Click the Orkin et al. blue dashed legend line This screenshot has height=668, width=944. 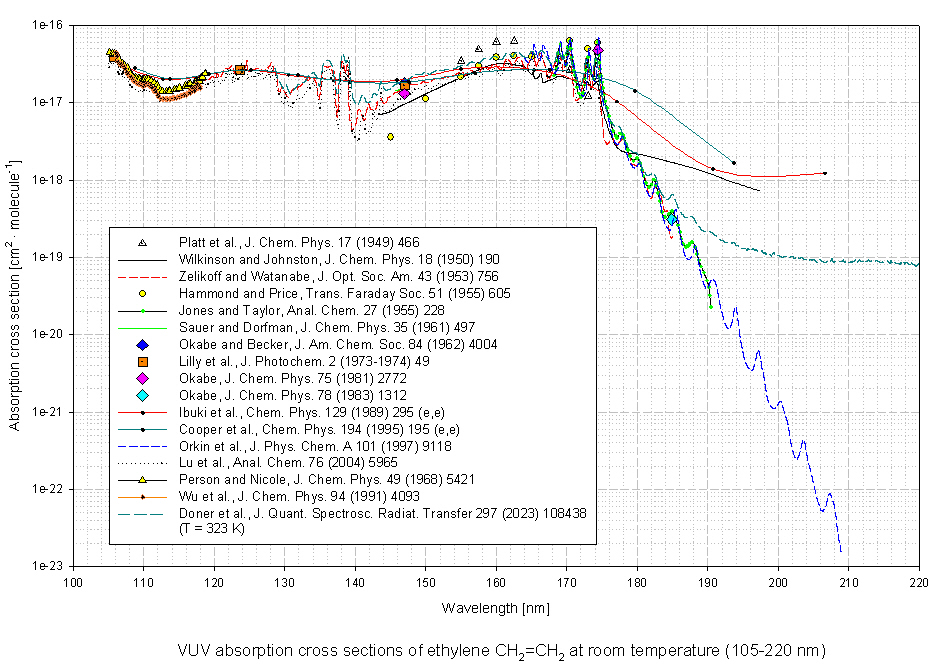point(142,445)
